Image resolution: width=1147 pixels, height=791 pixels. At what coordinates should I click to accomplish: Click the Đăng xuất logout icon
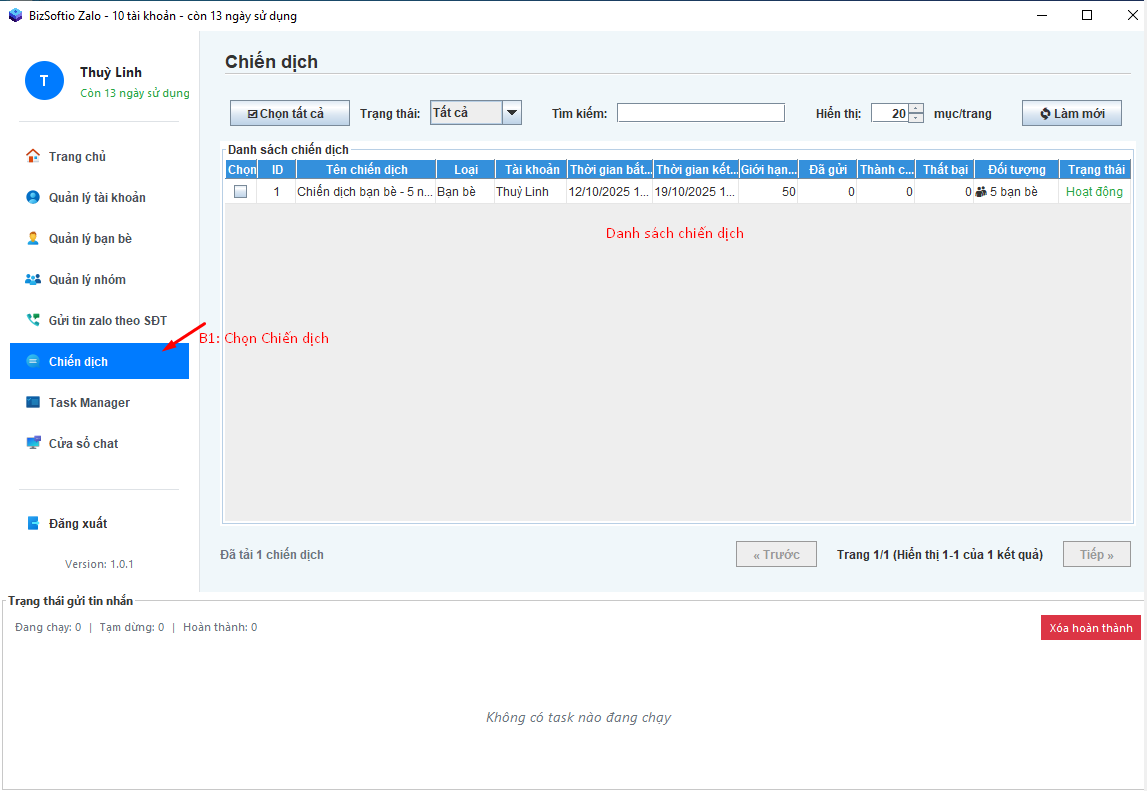33,523
